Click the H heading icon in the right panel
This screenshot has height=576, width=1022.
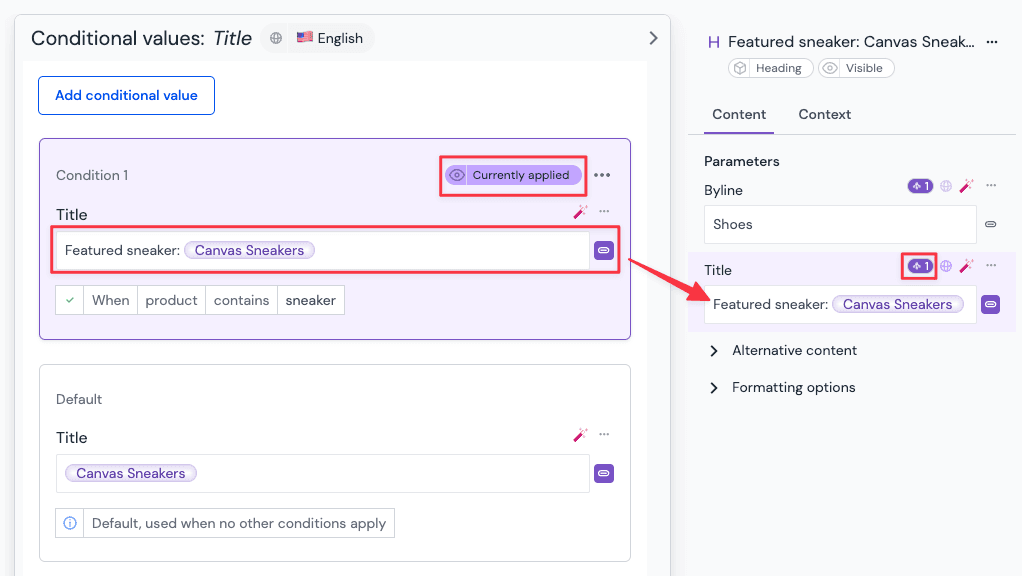(714, 42)
